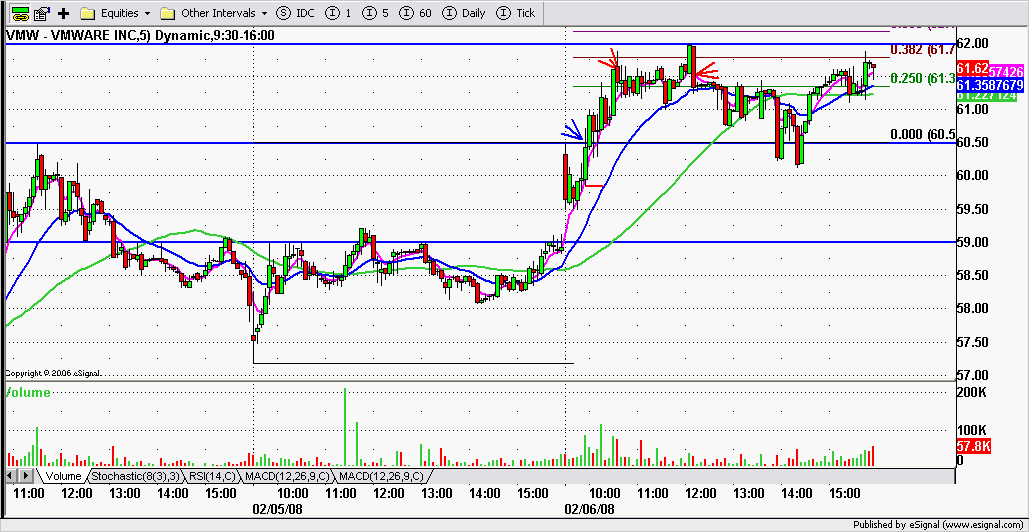Select the Volume study tab

coord(62,476)
